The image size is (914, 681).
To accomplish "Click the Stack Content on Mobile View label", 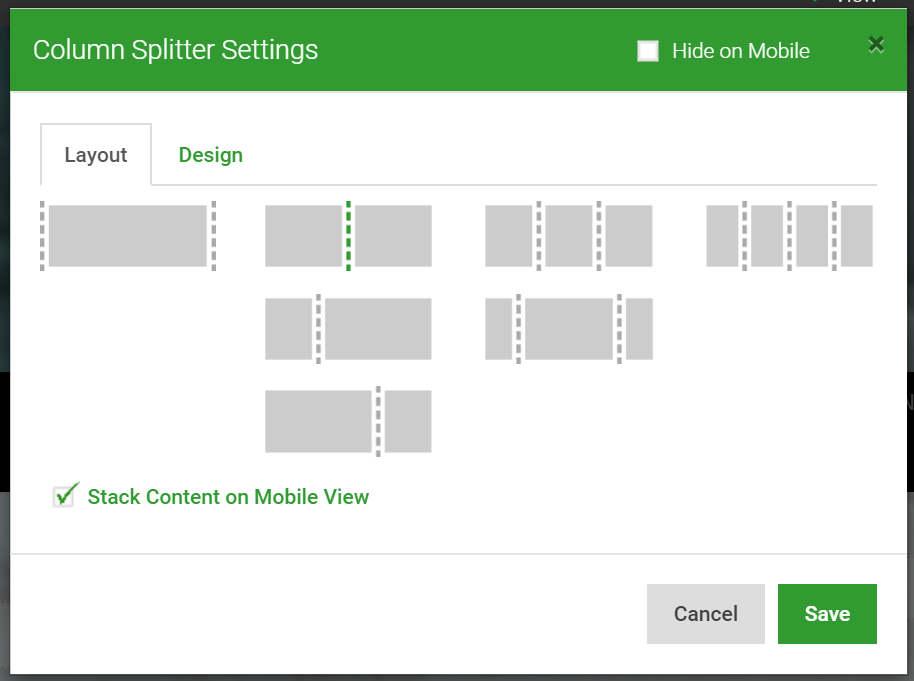I will [x=228, y=496].
